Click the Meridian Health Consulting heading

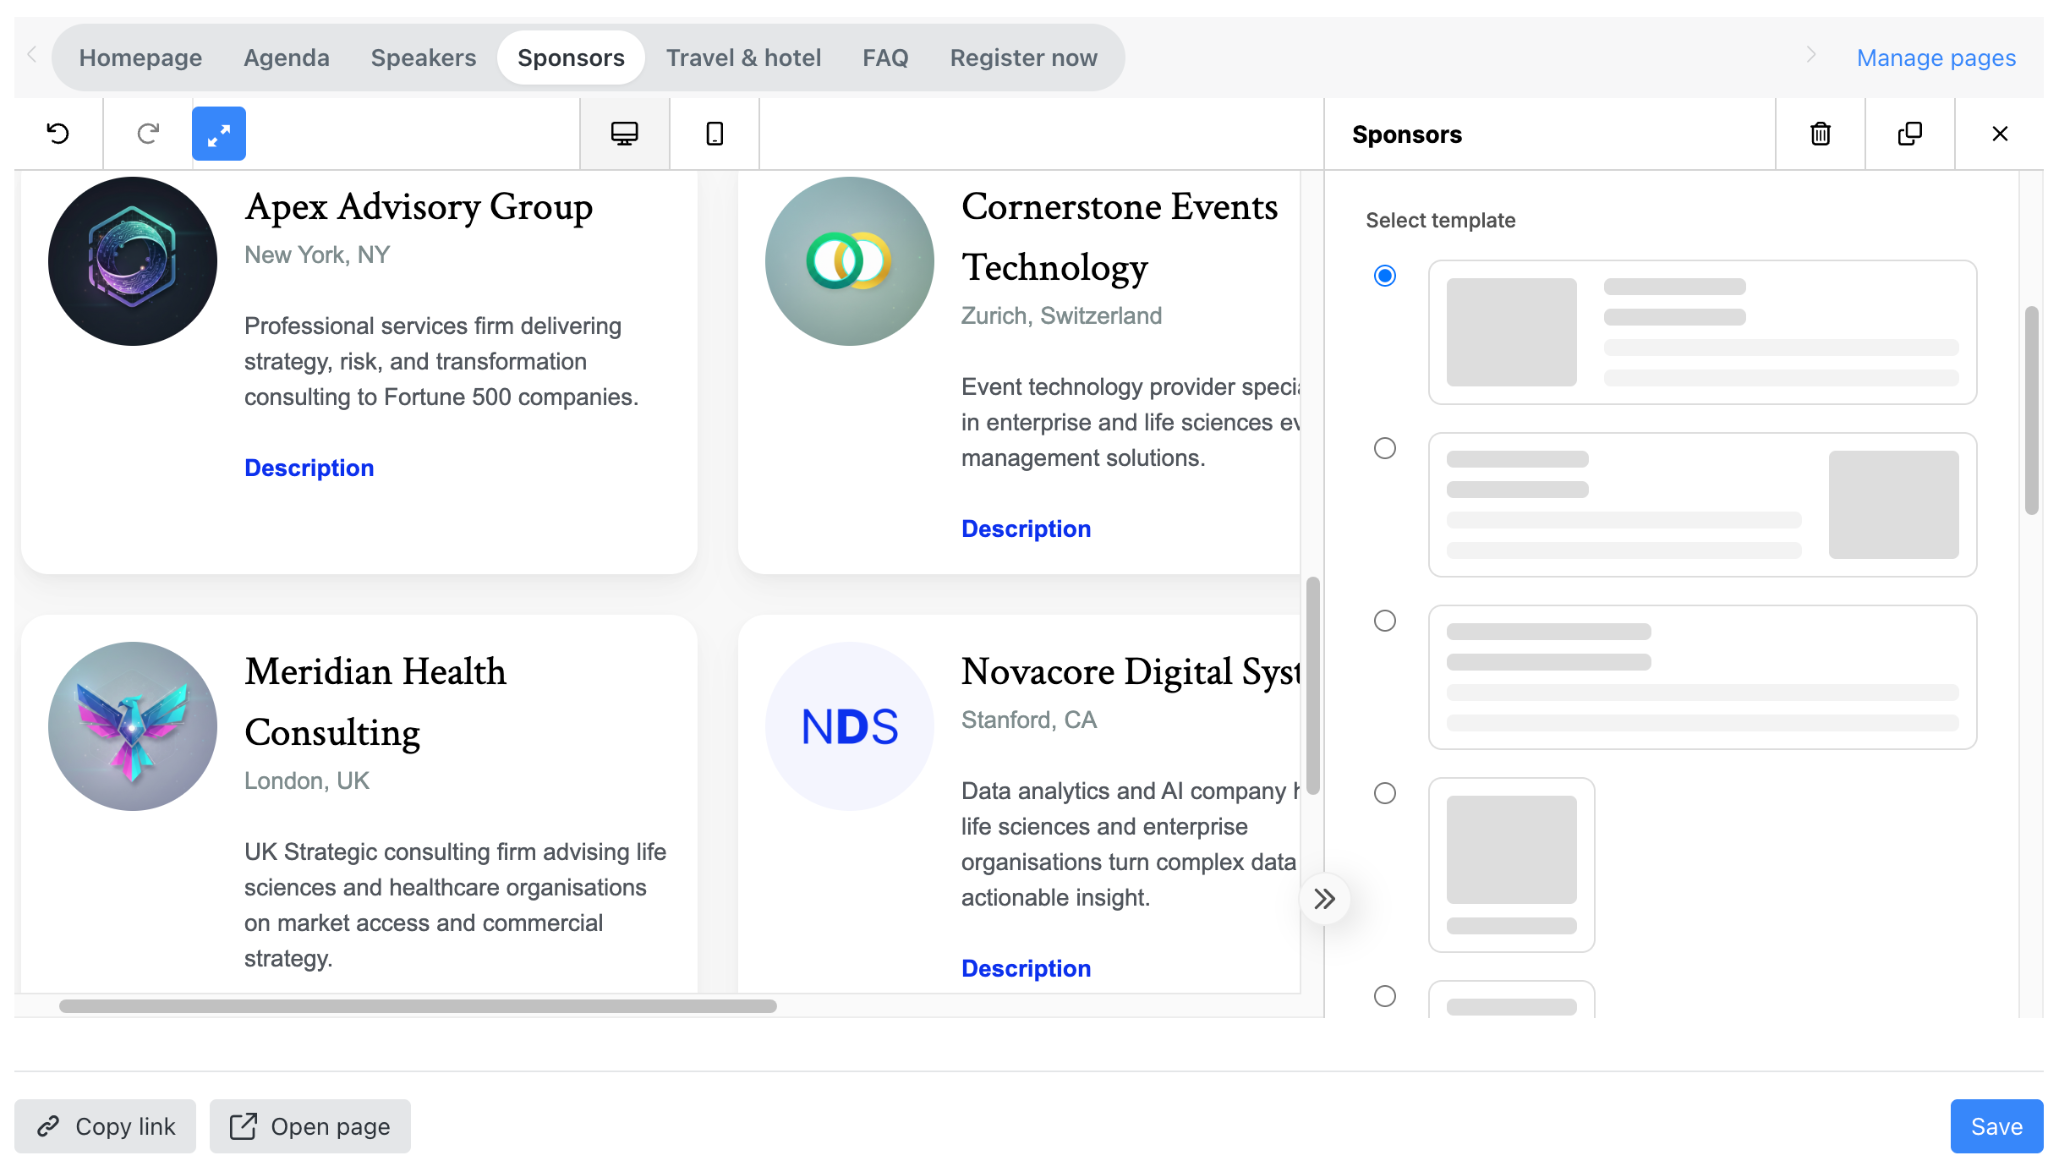[376, 702]
